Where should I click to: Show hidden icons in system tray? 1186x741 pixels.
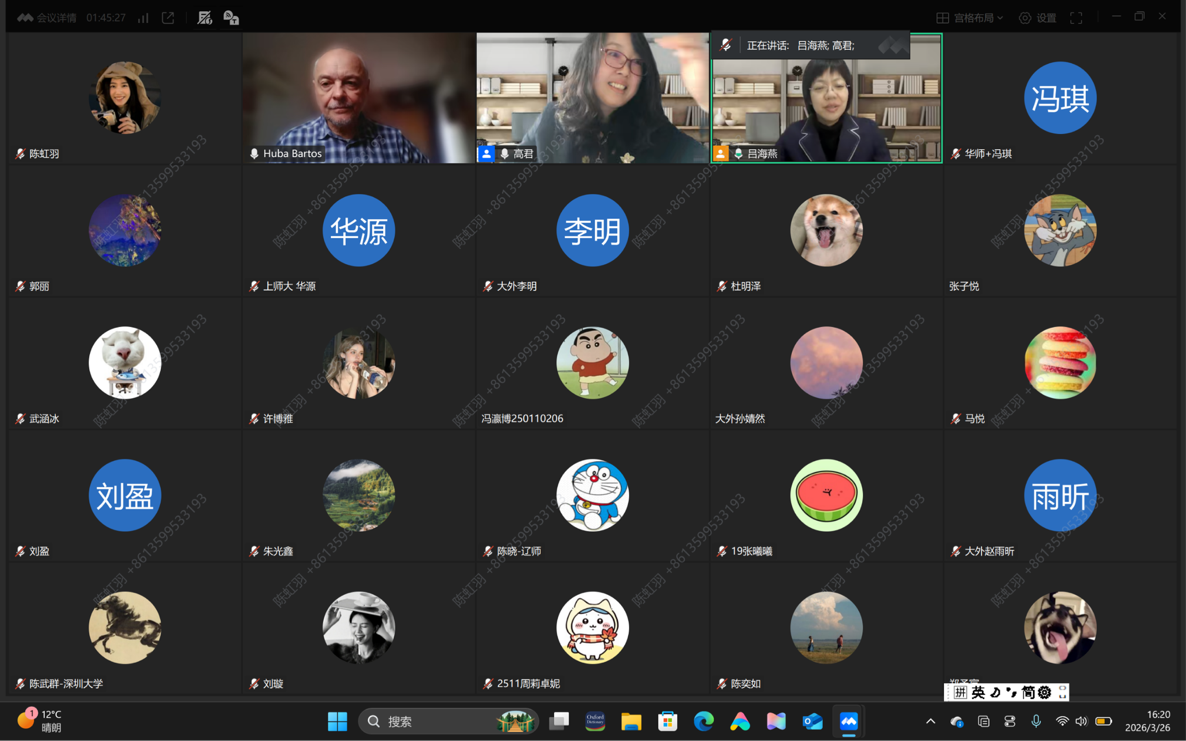[x=930, y=721]
